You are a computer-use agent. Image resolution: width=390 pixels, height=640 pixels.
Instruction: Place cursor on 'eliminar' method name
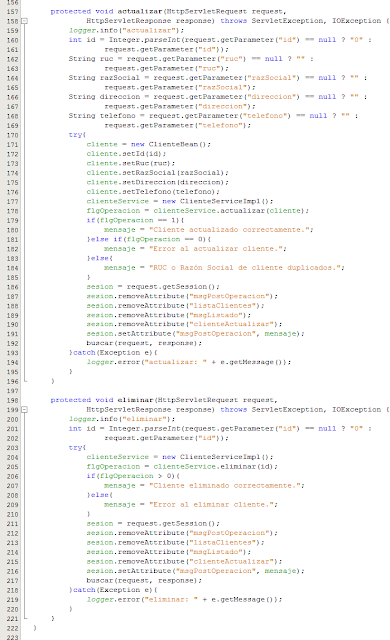coord(135,400)
